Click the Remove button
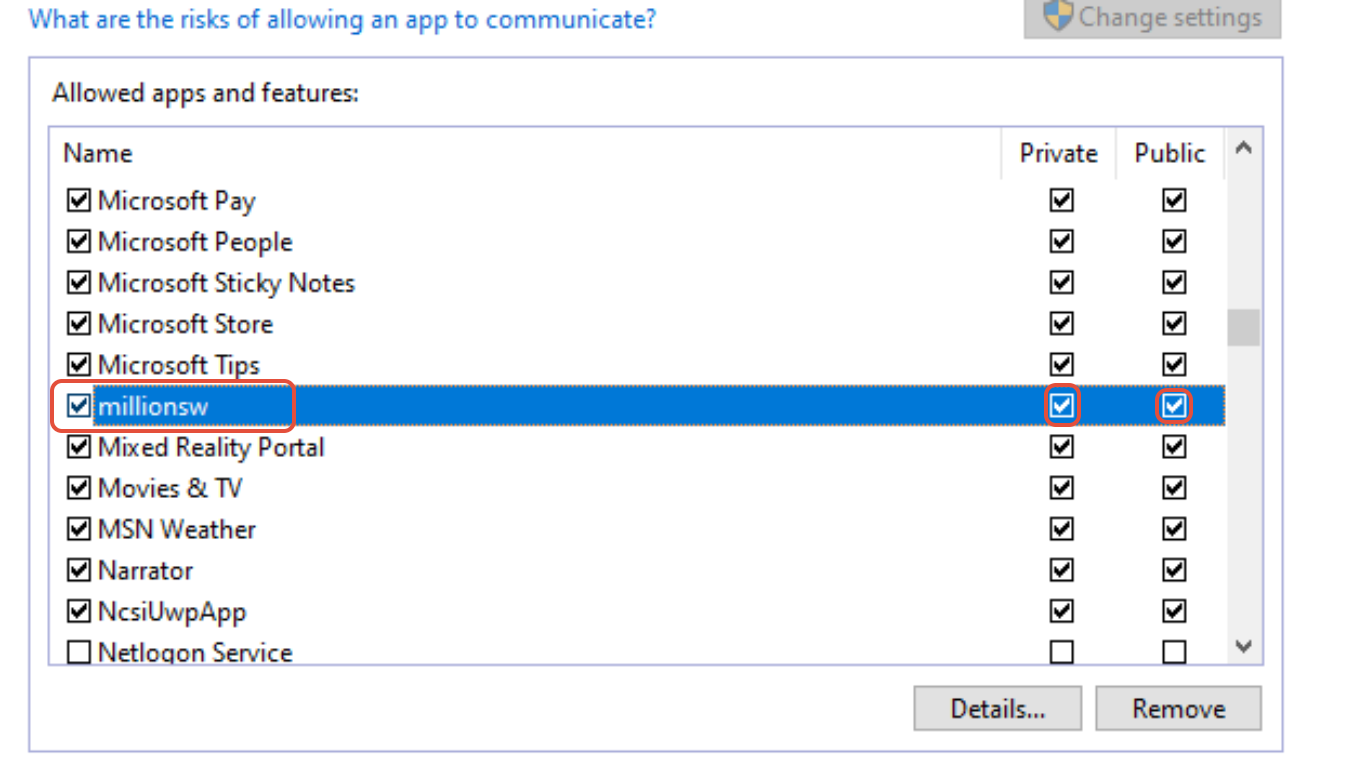1353x772 pixels. 1179,709
